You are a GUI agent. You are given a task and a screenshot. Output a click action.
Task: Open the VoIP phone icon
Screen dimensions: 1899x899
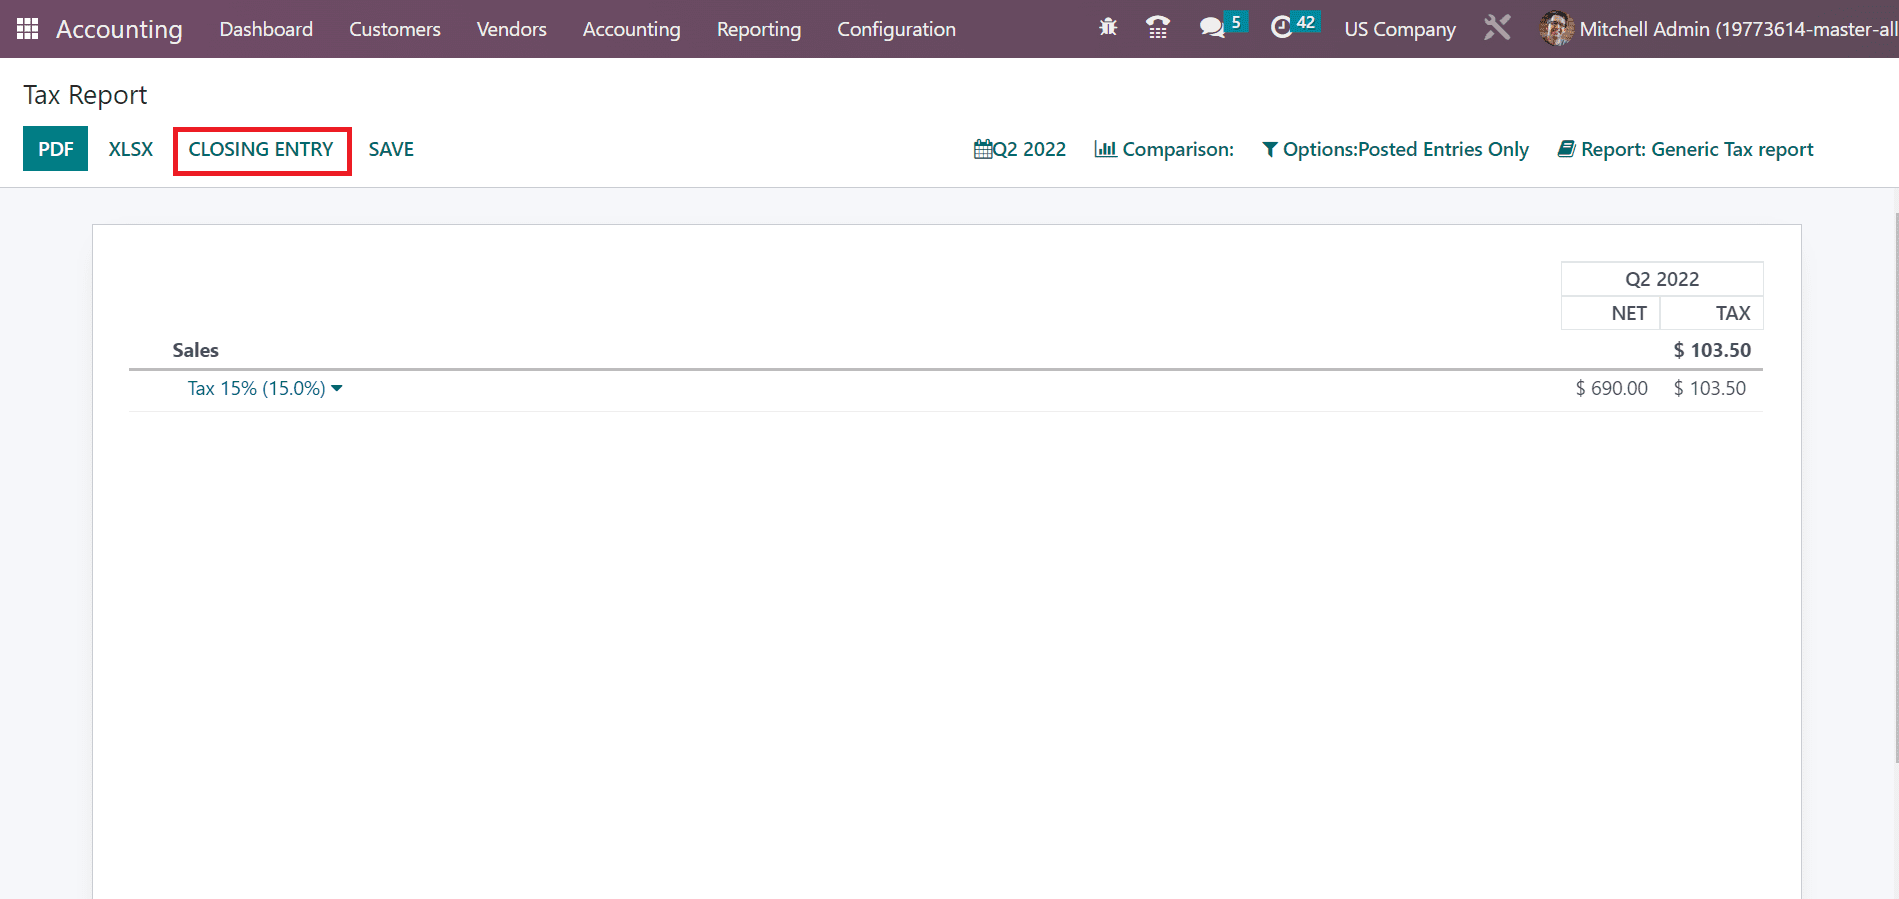[x=1158, y=28]
